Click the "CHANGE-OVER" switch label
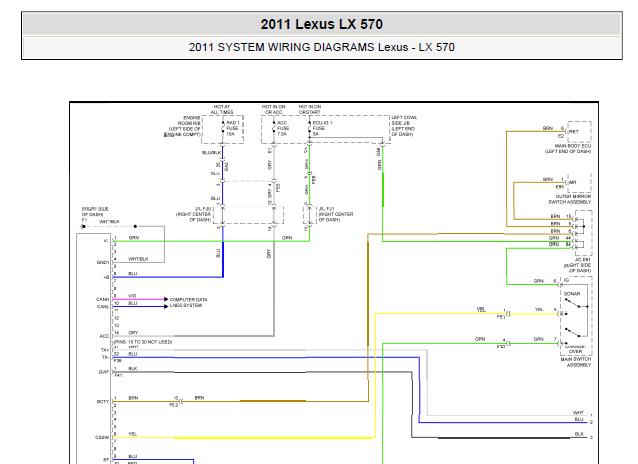The width and height of the screenshot is (638, 464). [x=575, y=349]
